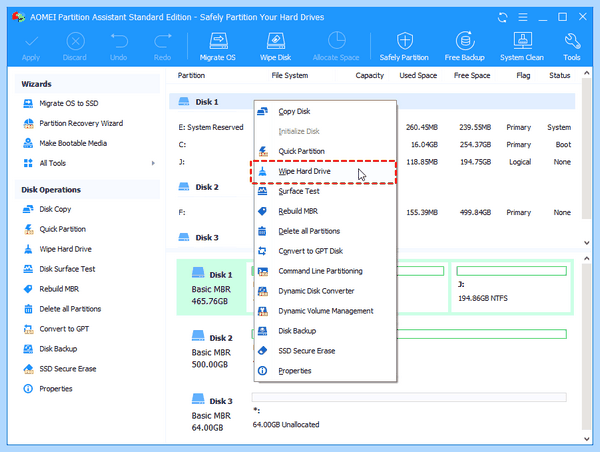Click the Wipe Disk toolbar icon

coord(276,46)
